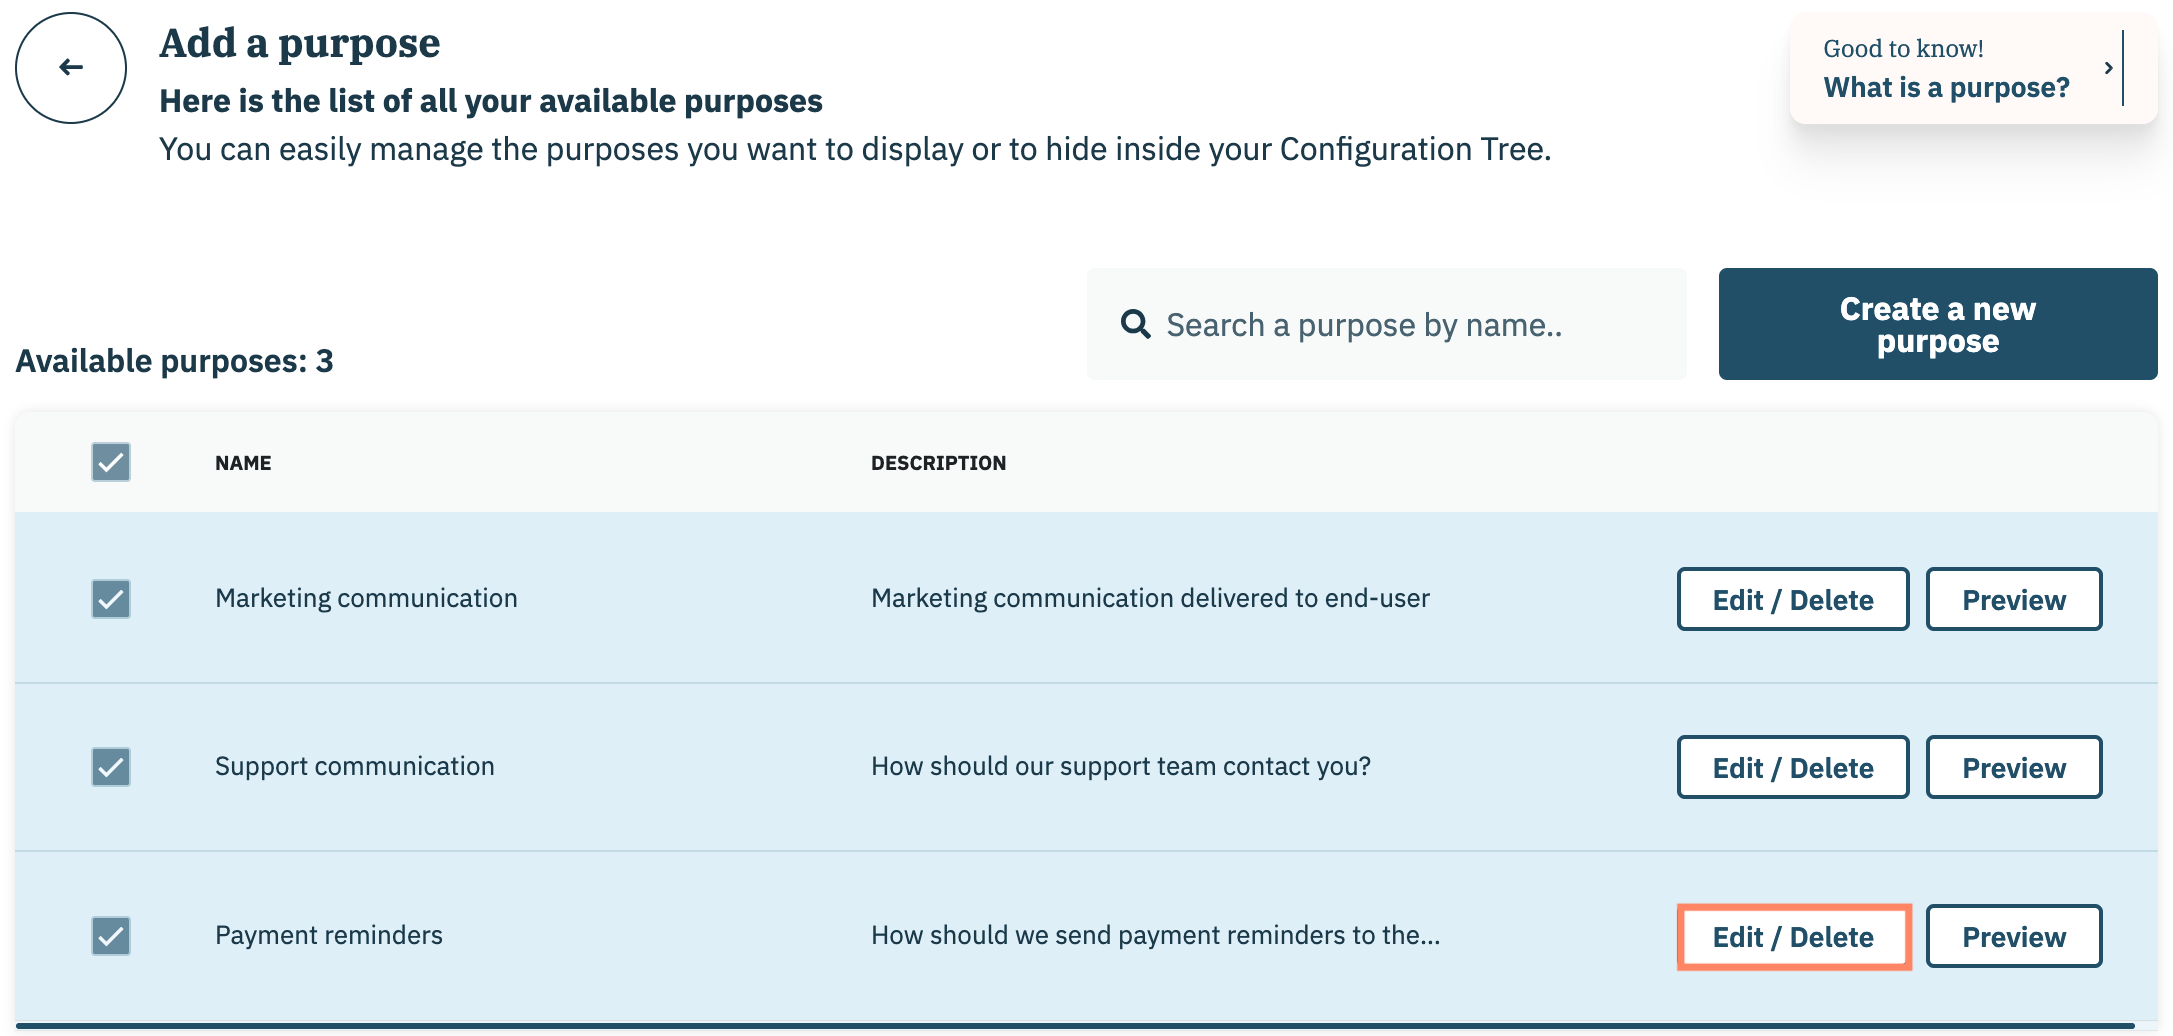Deselect the Payment reminders checkbox

(x=111, y=936)
